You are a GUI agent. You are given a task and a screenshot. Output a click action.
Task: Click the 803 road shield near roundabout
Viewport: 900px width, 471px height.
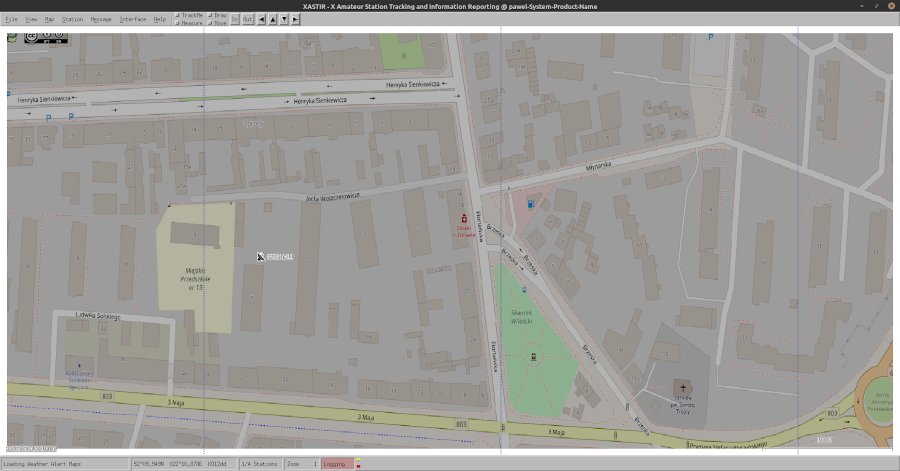click(x=832, y=413)
